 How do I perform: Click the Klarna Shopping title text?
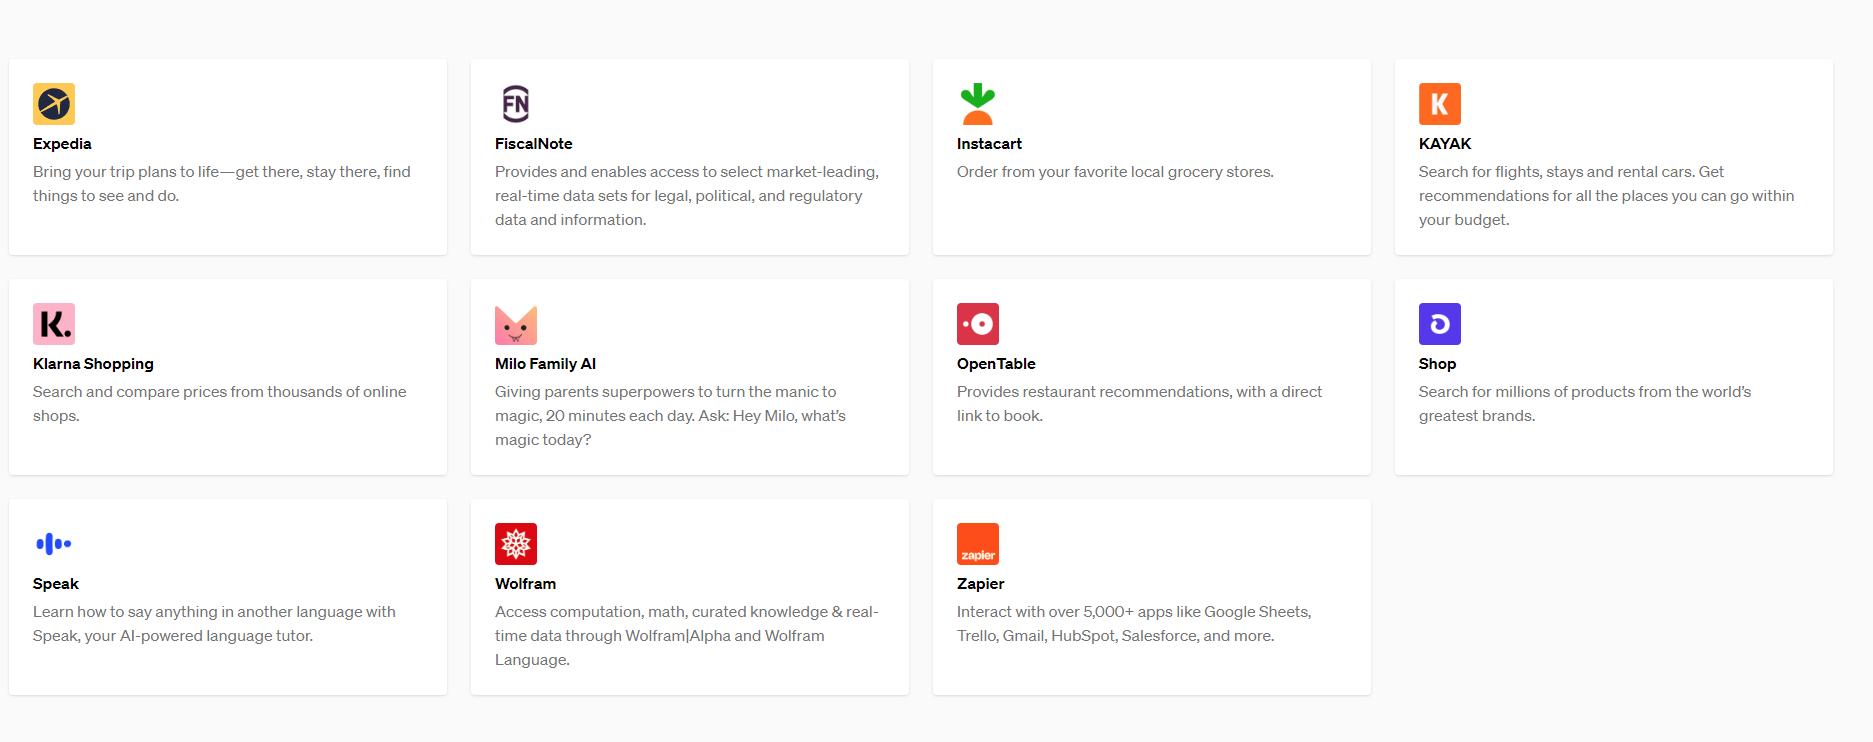93,364
